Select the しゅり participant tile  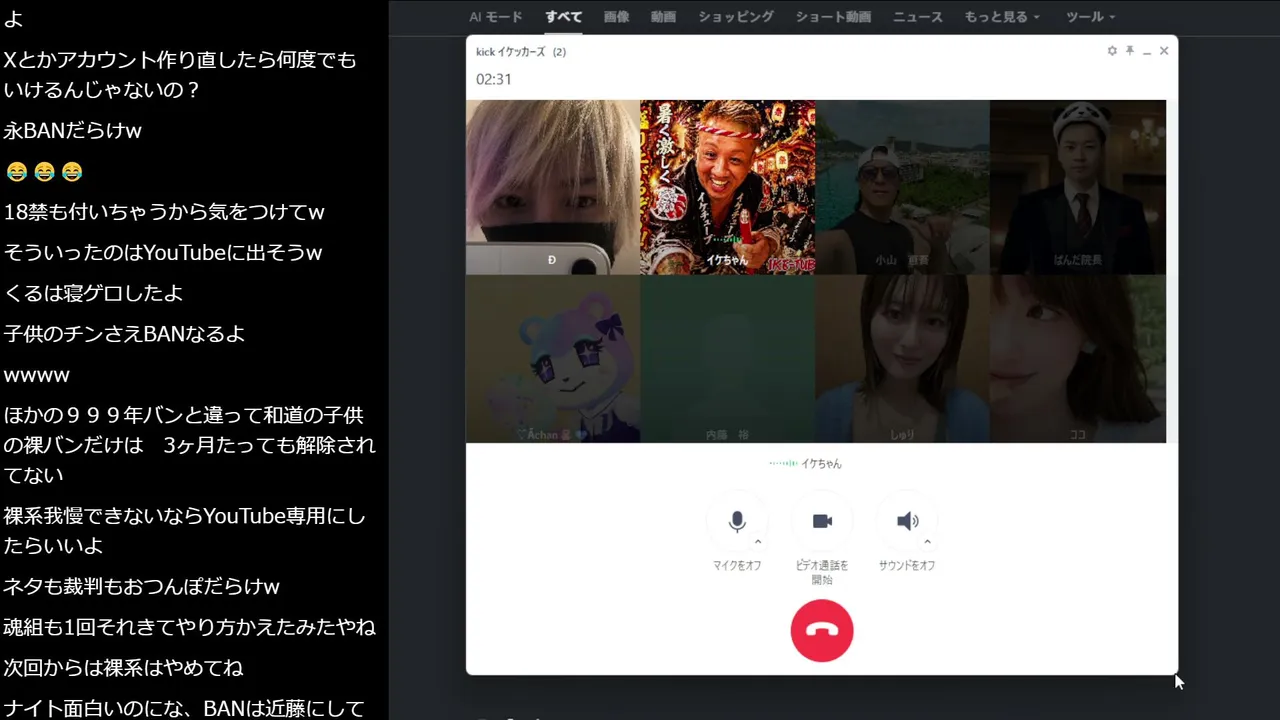[x=902, y=359]
